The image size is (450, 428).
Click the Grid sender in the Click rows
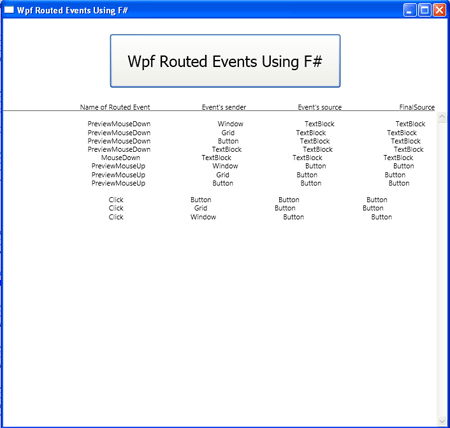pyautogui.click(x=201, y=208)
